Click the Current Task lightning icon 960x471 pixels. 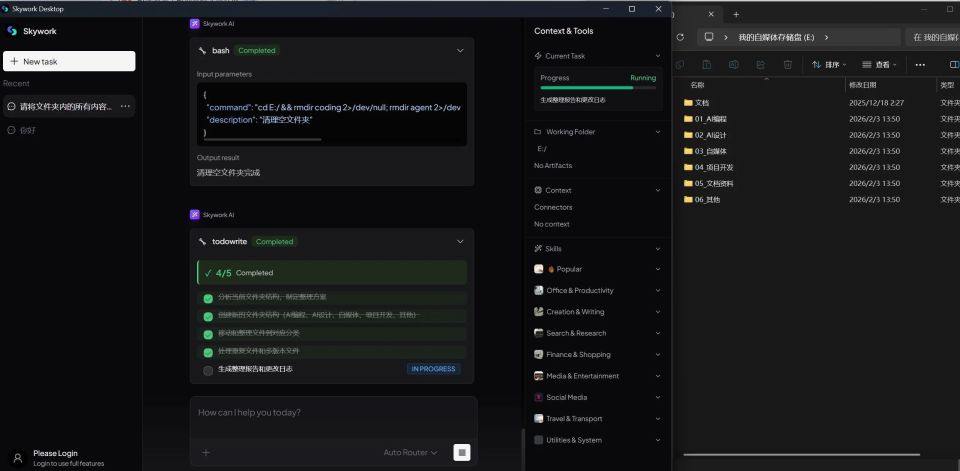pyautogui.click(x=538, y=56)
